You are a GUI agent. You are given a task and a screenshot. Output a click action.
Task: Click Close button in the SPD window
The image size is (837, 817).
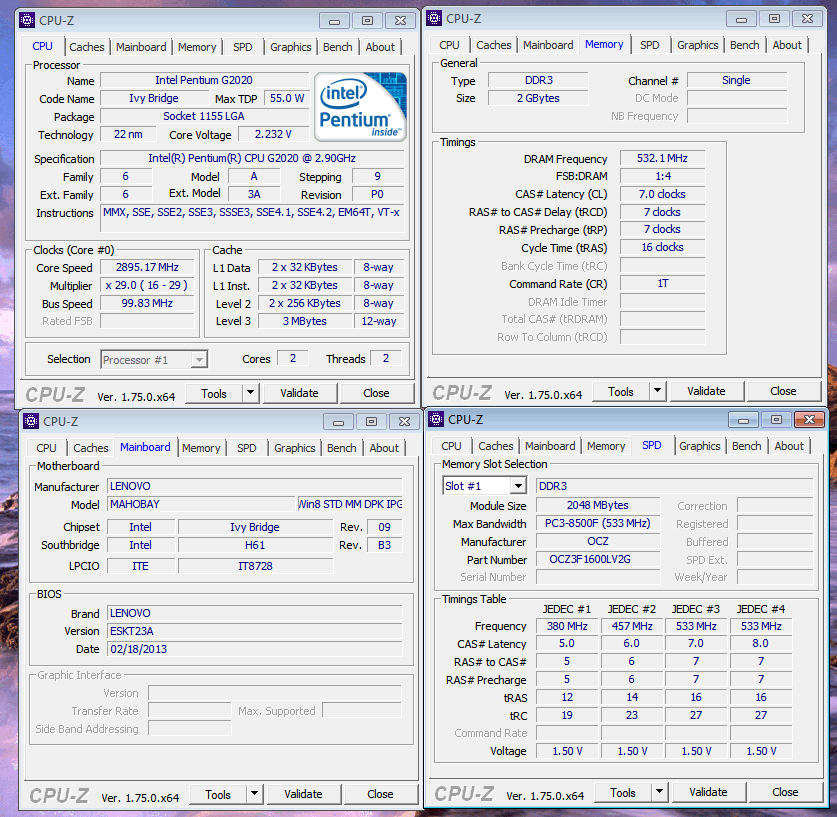pyautogui.click(x=785, y=792)
